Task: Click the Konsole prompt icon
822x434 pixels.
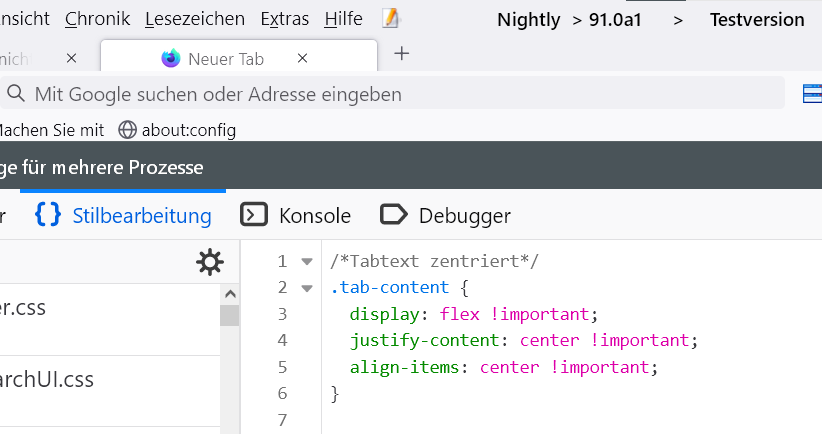Action: click(x=254, y=215)
